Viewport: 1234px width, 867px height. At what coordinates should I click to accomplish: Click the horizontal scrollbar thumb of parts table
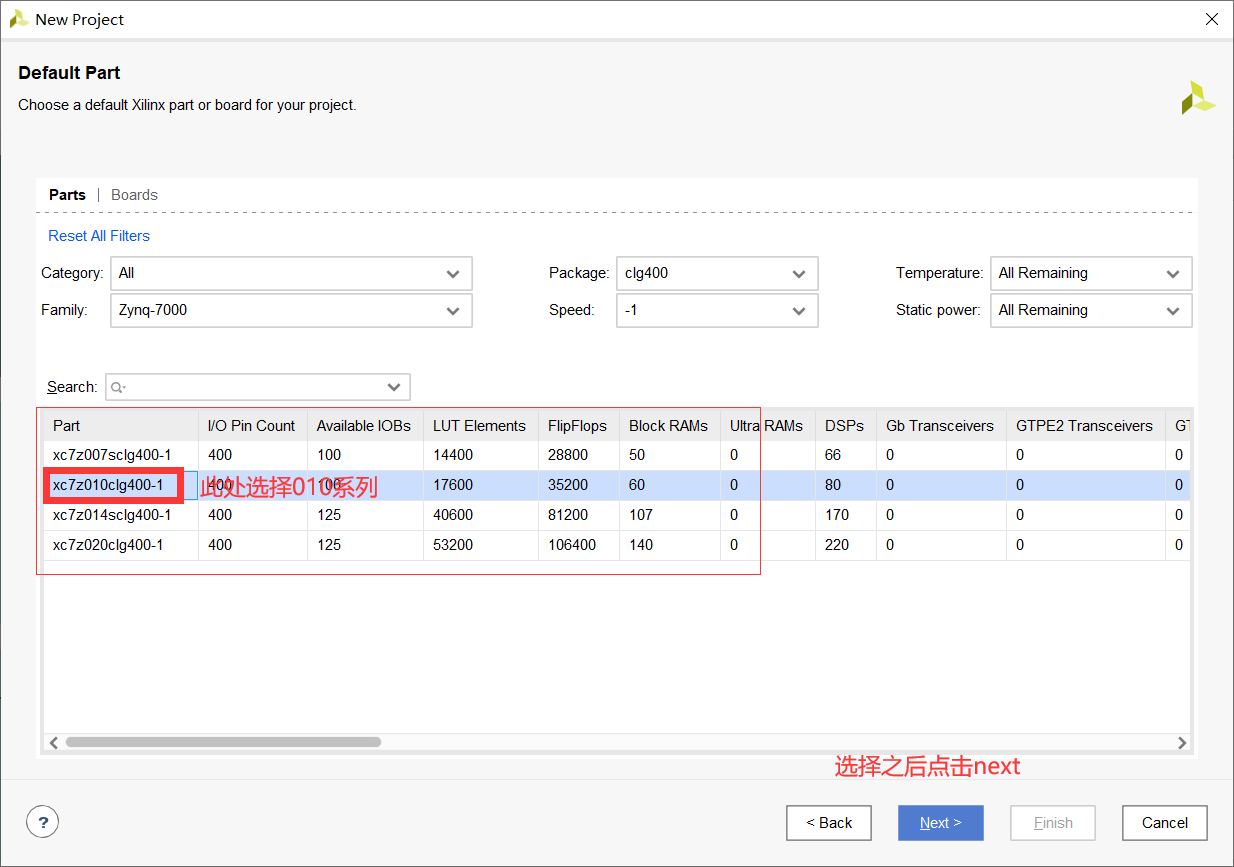tap(223, 743)
